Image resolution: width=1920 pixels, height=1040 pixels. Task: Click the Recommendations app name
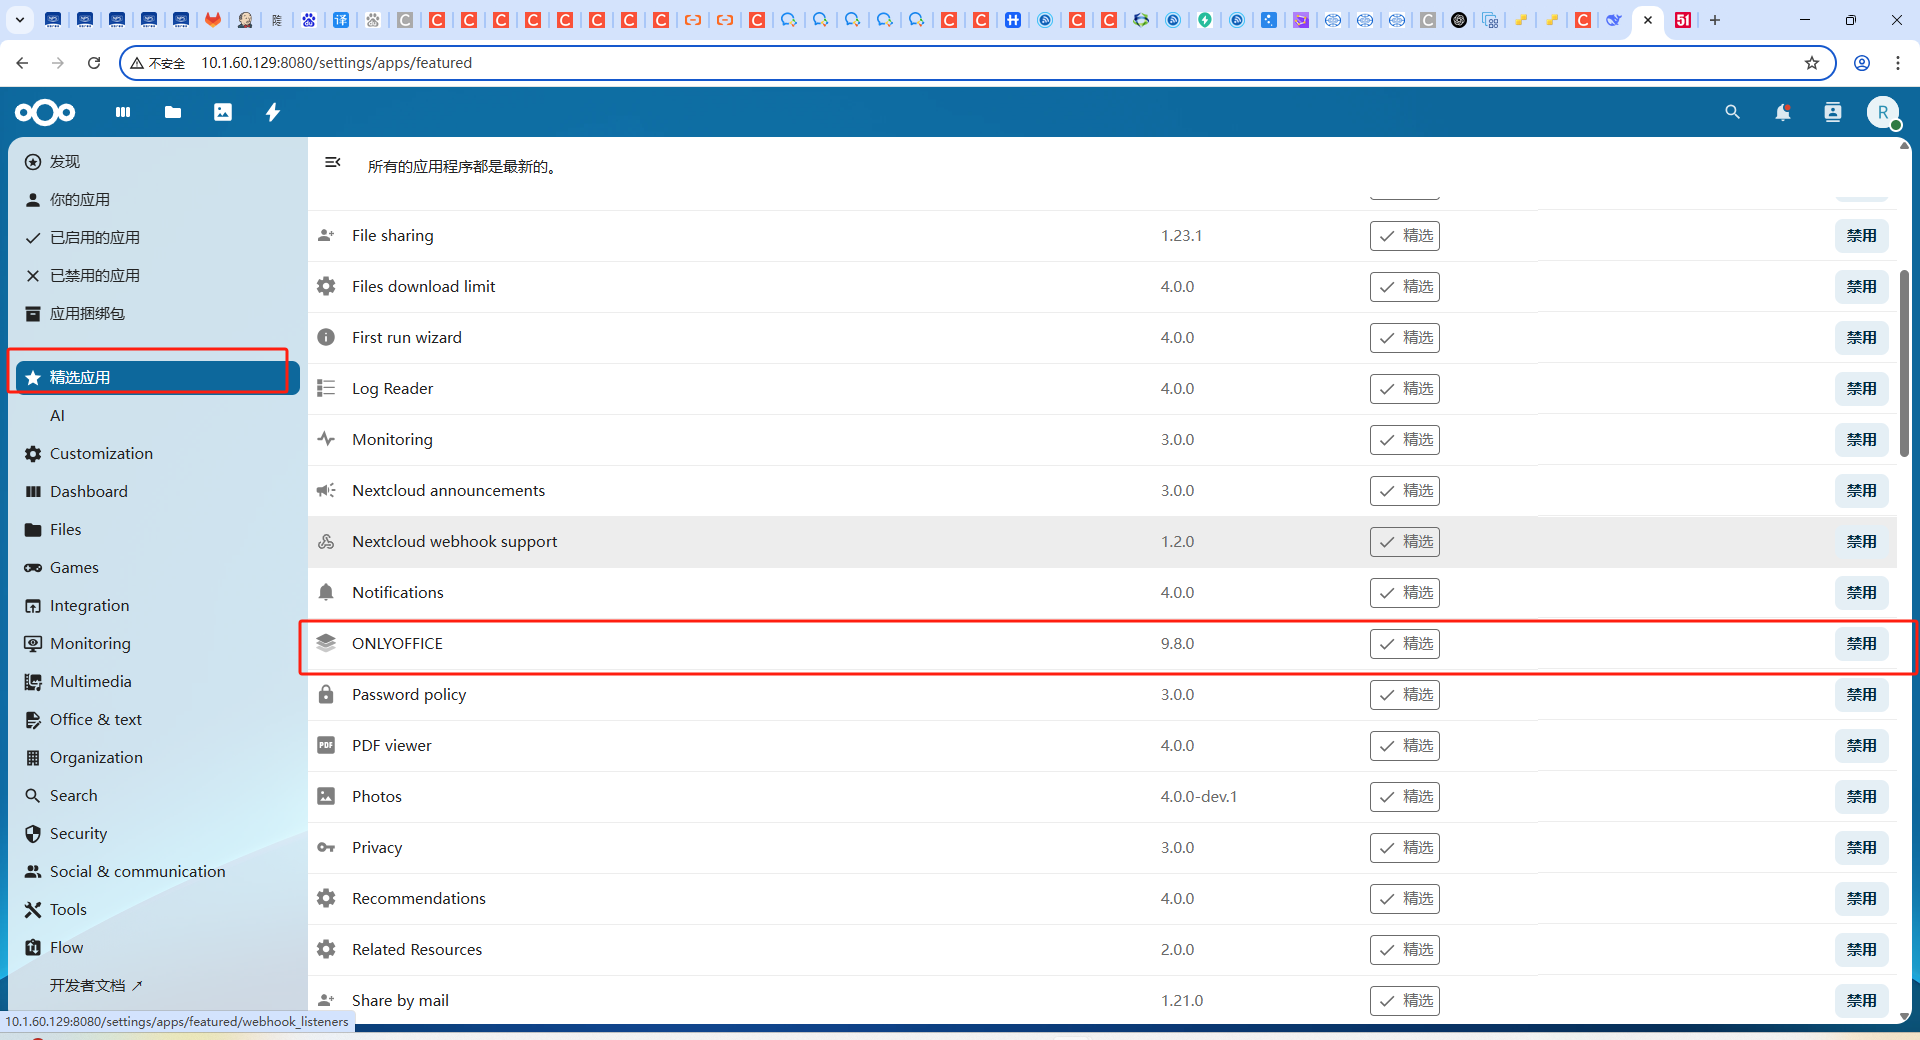point(419,898)
